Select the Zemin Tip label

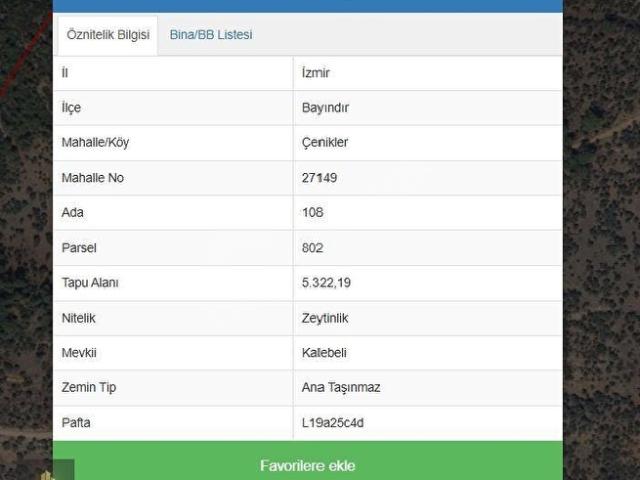[x=89, y=388]
